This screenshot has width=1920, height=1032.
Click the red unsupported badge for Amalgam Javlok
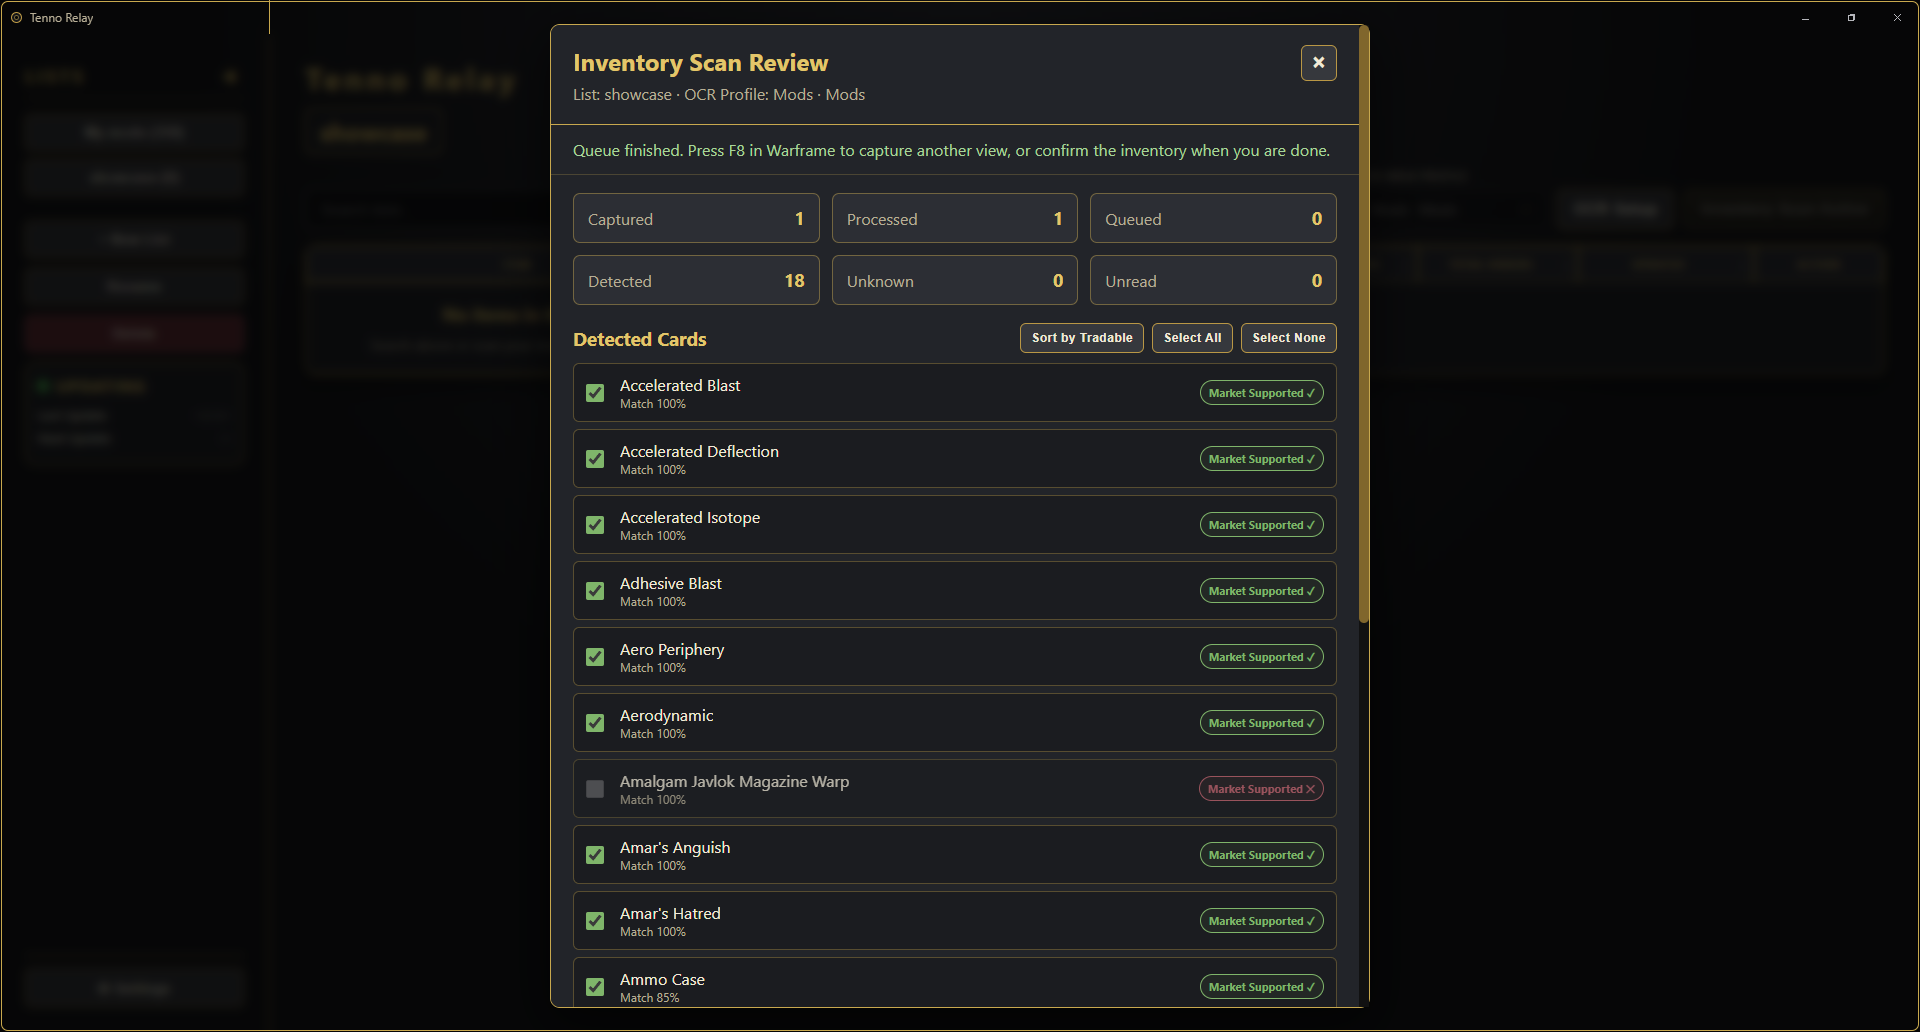(1262, 789)
